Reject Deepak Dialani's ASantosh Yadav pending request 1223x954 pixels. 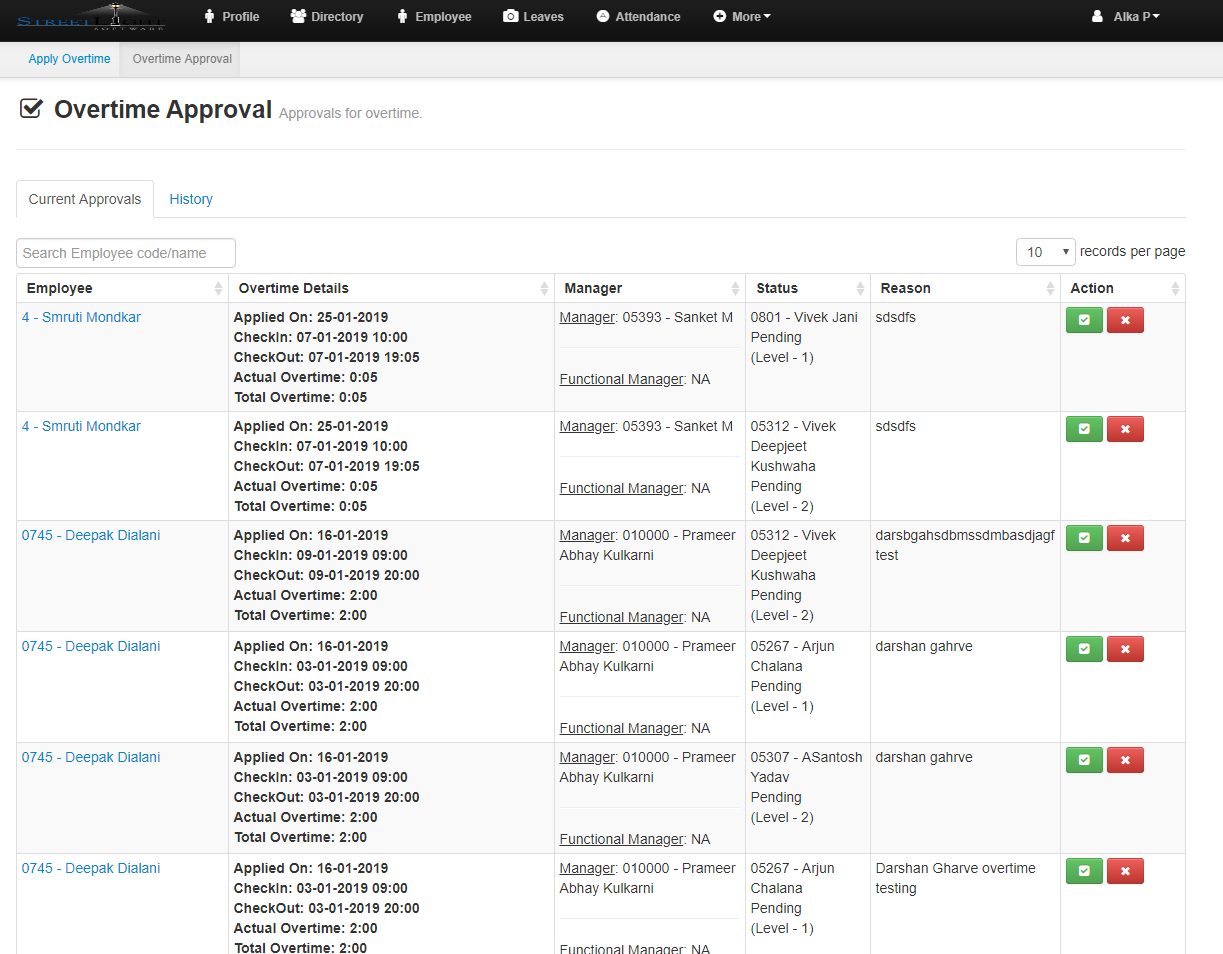click(1125, 760)
